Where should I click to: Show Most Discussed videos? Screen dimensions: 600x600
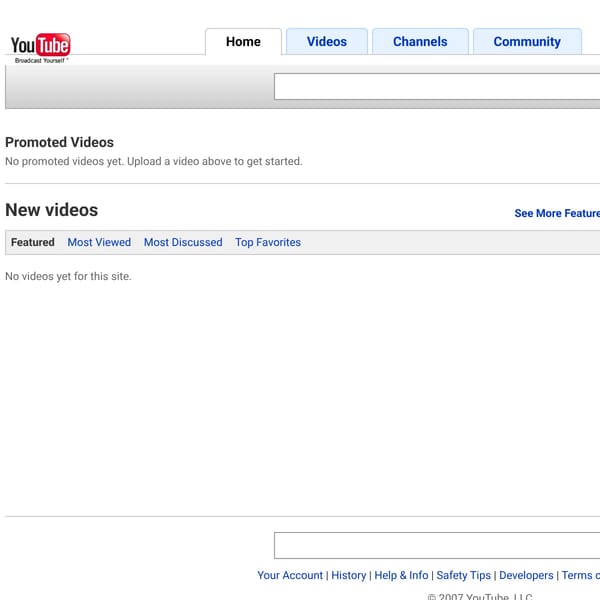click(x=183, y=242)
